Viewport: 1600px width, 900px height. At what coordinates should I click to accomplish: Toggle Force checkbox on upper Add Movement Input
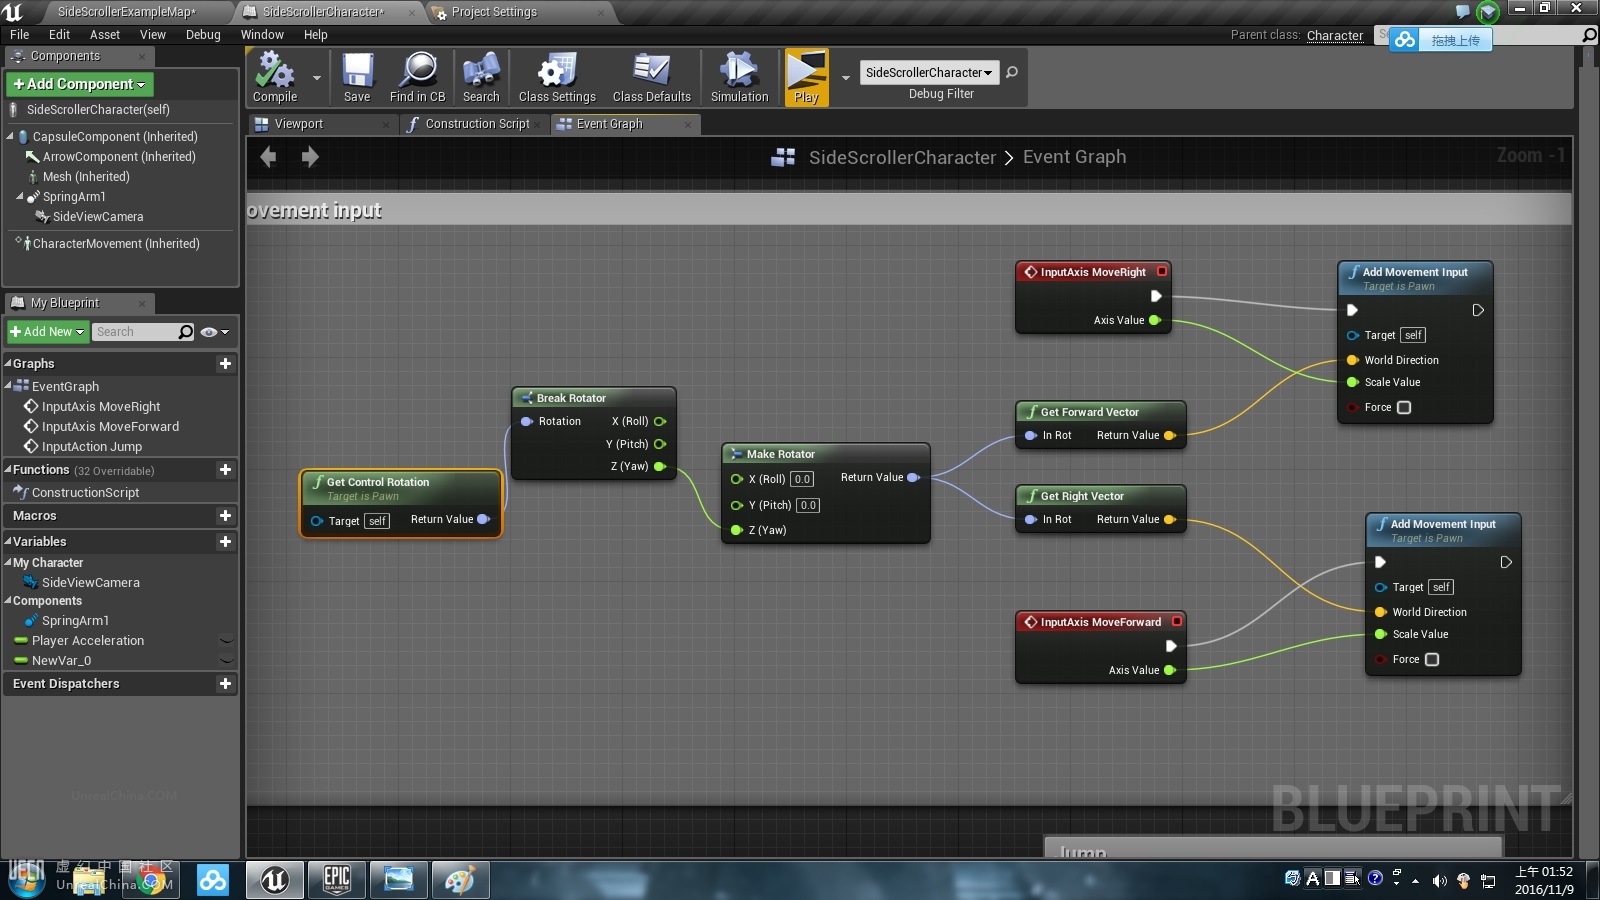click(x=1404, y=408)
